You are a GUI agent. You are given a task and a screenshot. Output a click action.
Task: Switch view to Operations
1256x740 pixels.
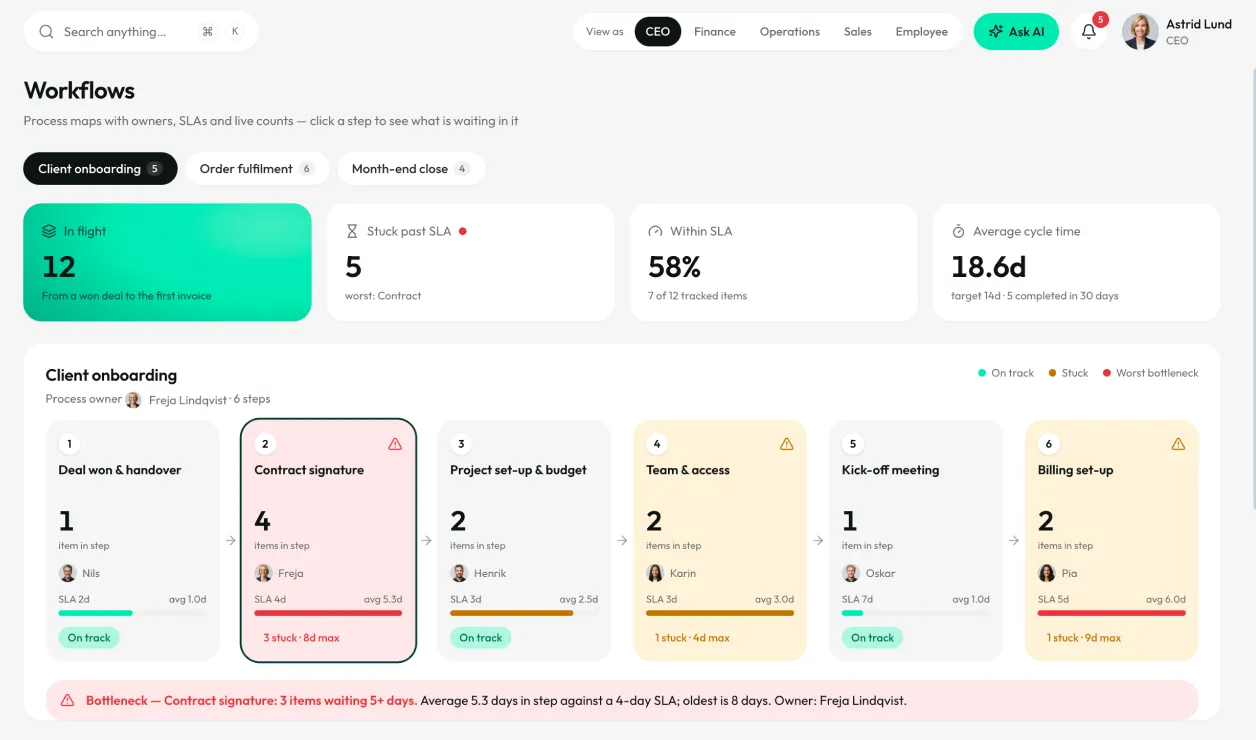click(790, 32)
